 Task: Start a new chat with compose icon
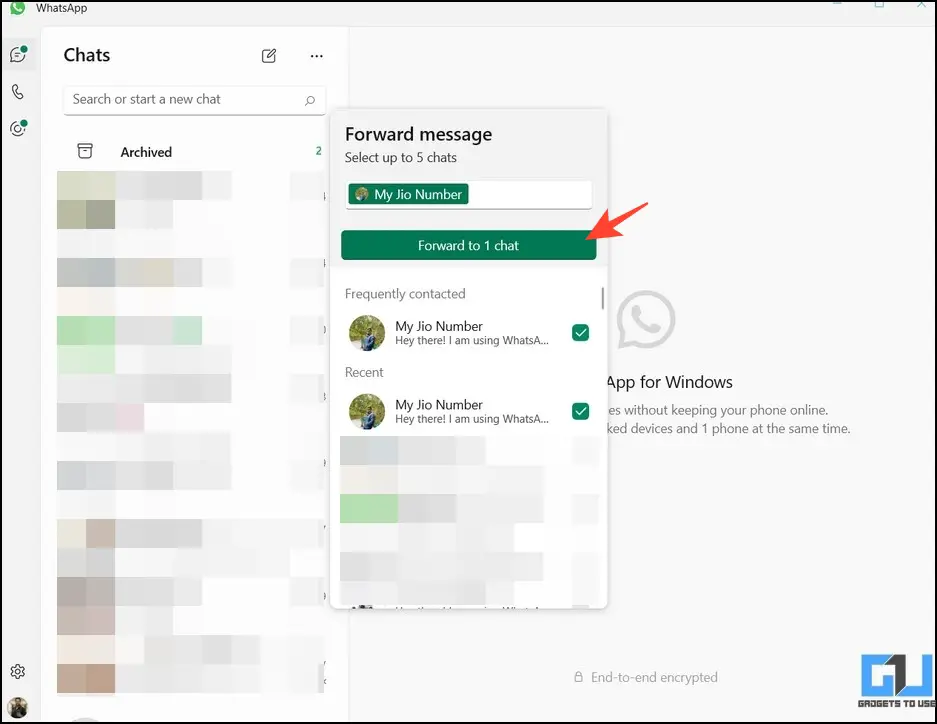point(269,56)
